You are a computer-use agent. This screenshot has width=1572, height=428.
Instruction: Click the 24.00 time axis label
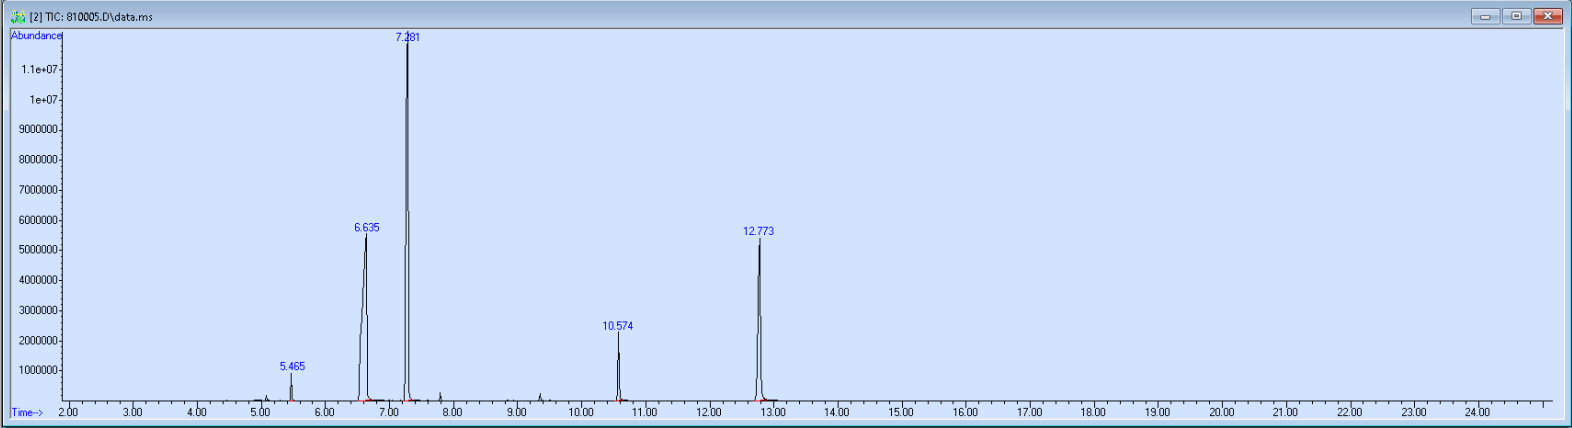click(1477, 412)
